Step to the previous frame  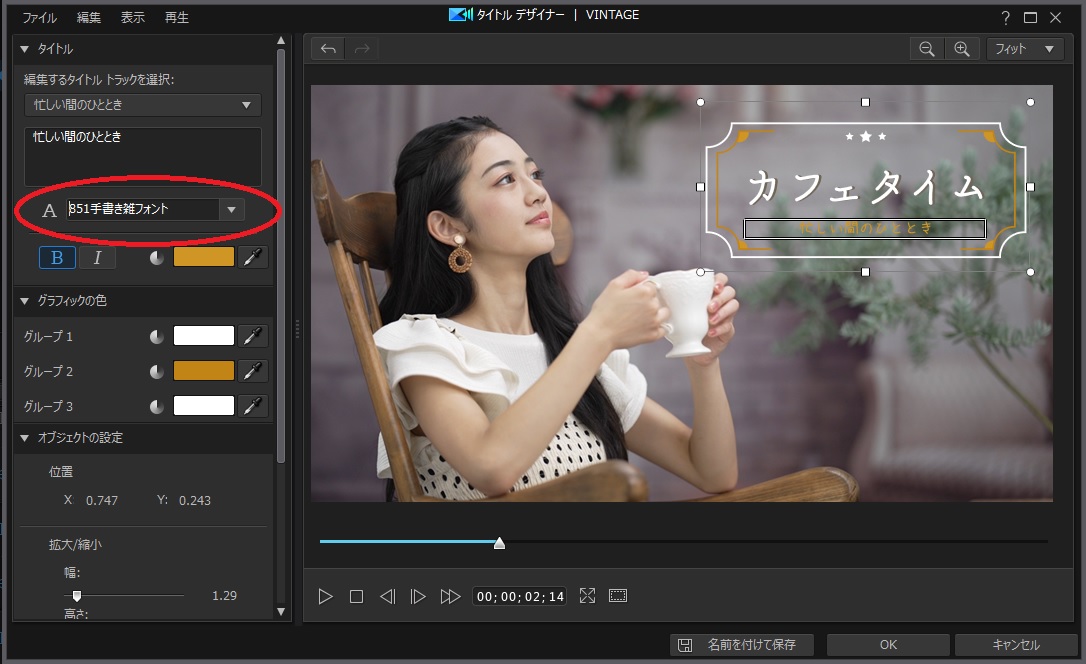click(387, 596)
